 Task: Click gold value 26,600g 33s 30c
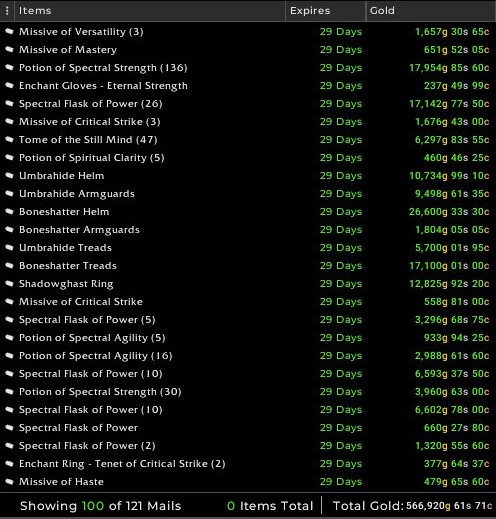coord(449,211)
